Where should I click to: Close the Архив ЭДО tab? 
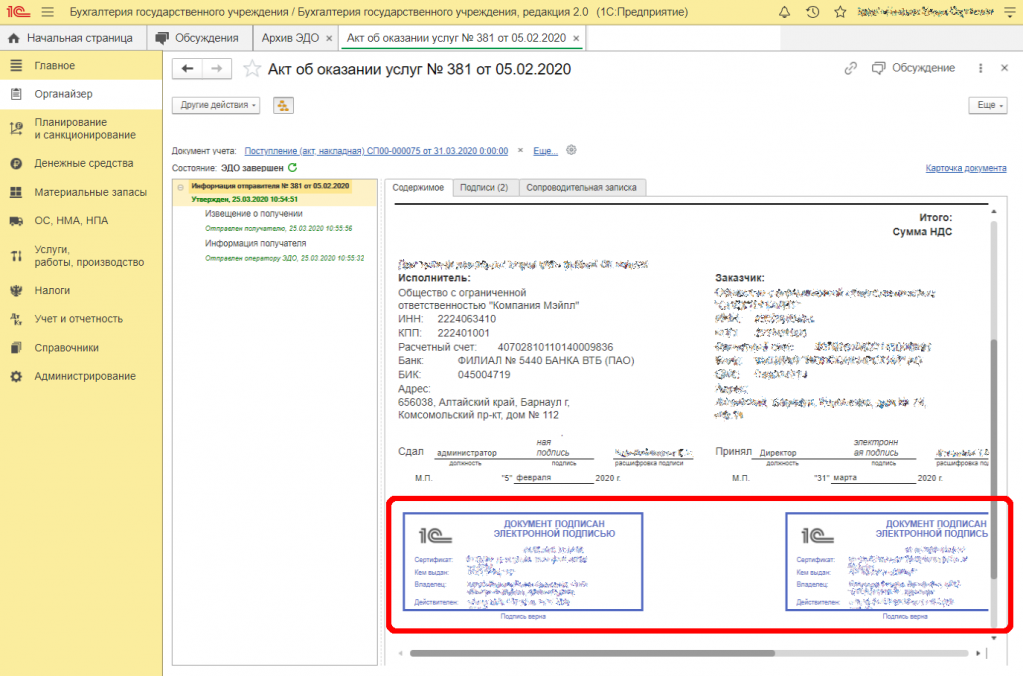coord(328,38)
